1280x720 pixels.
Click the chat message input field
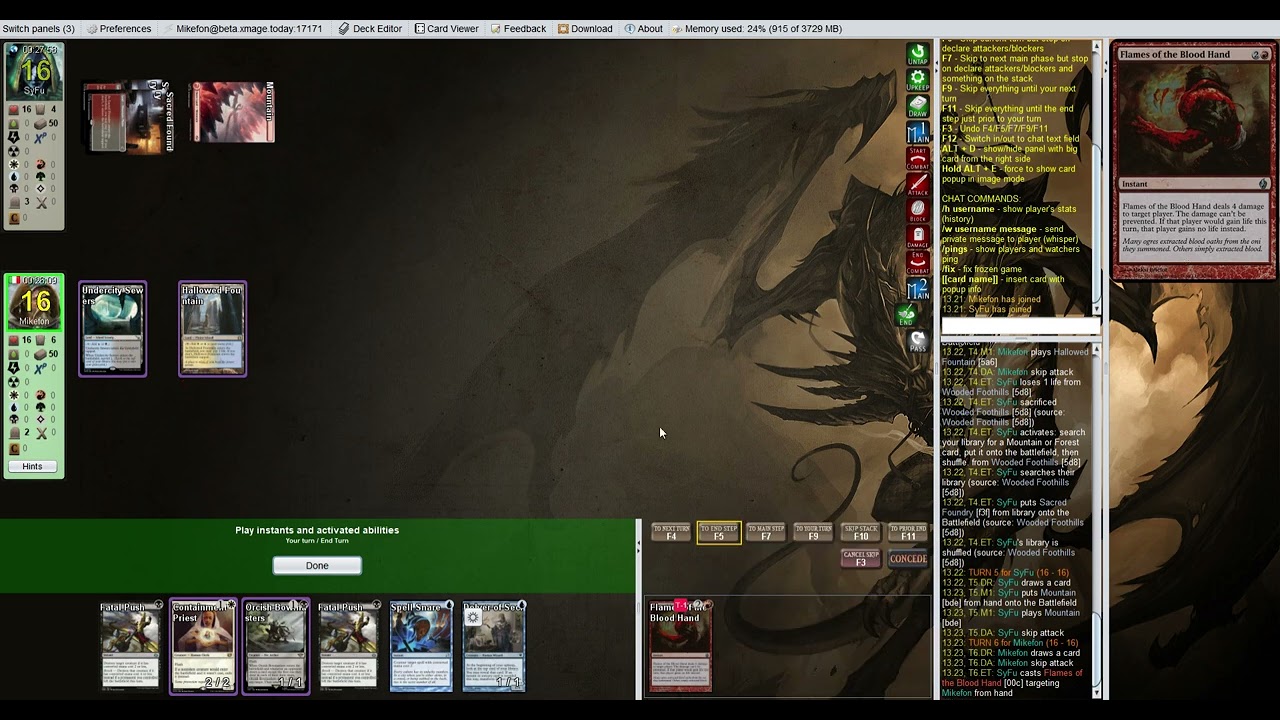(x=1020, y=327)
